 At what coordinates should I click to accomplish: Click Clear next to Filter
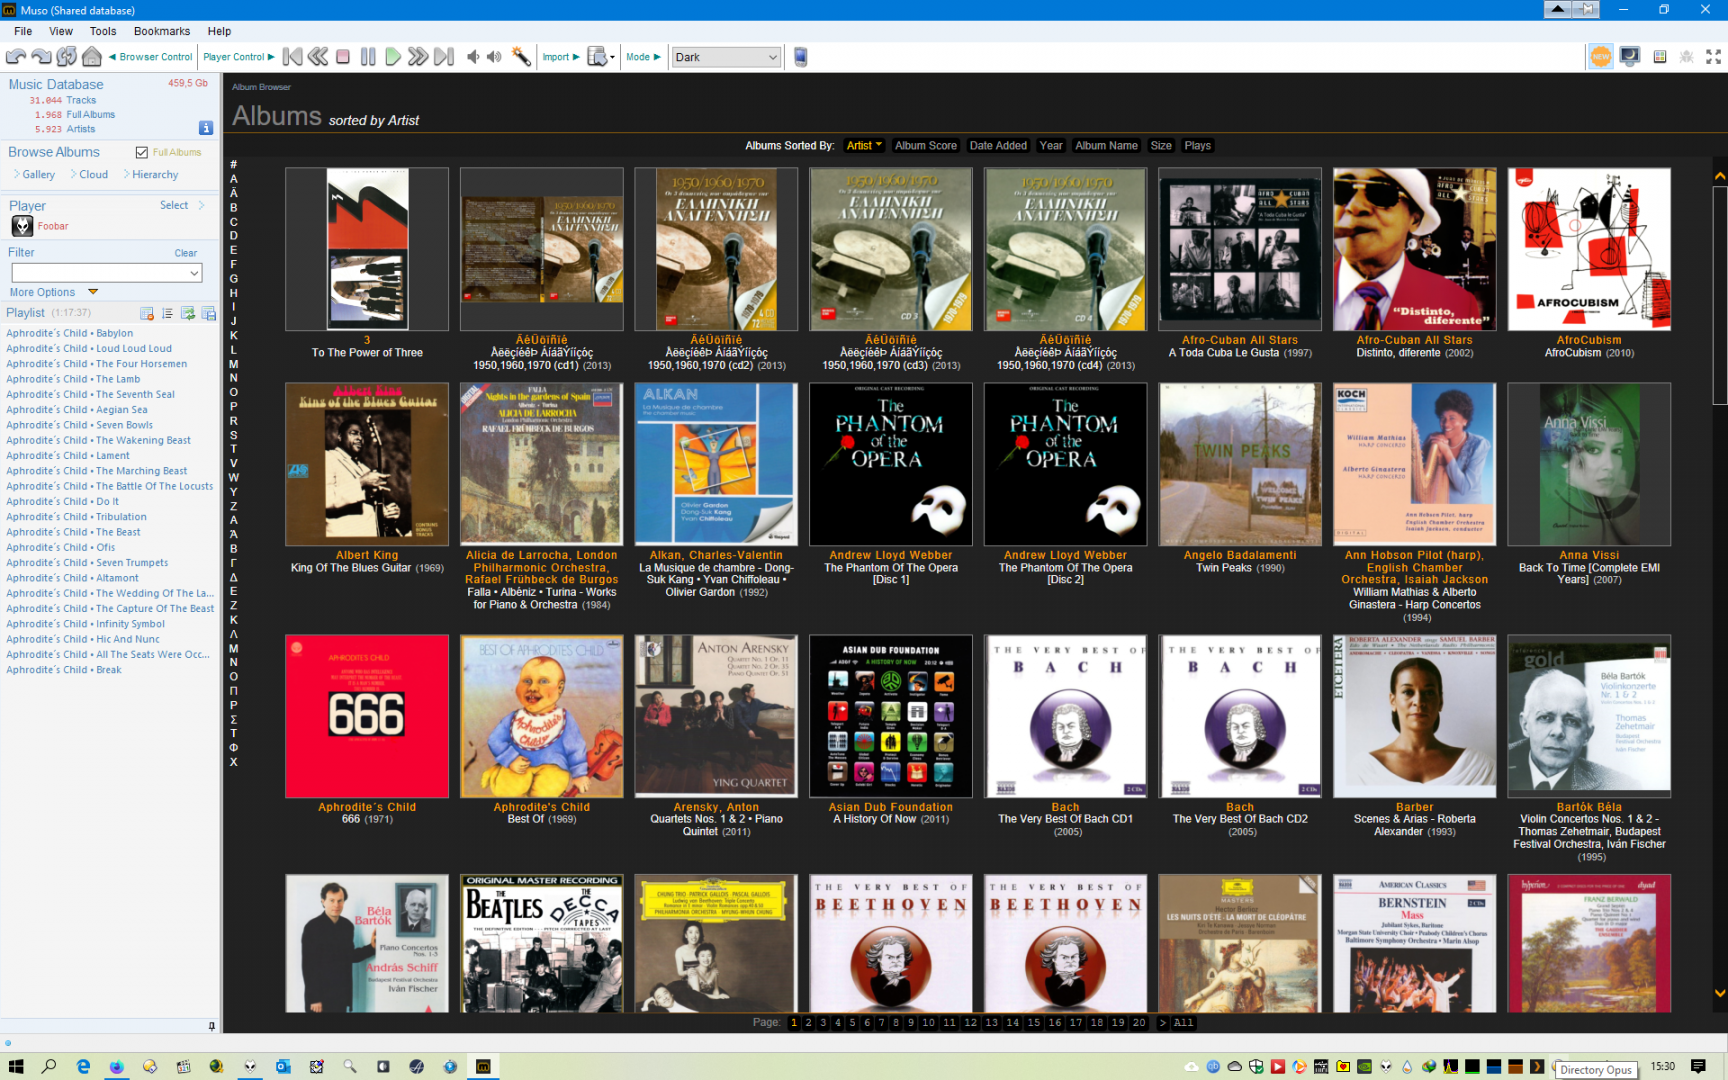click(x=186, y=253)
